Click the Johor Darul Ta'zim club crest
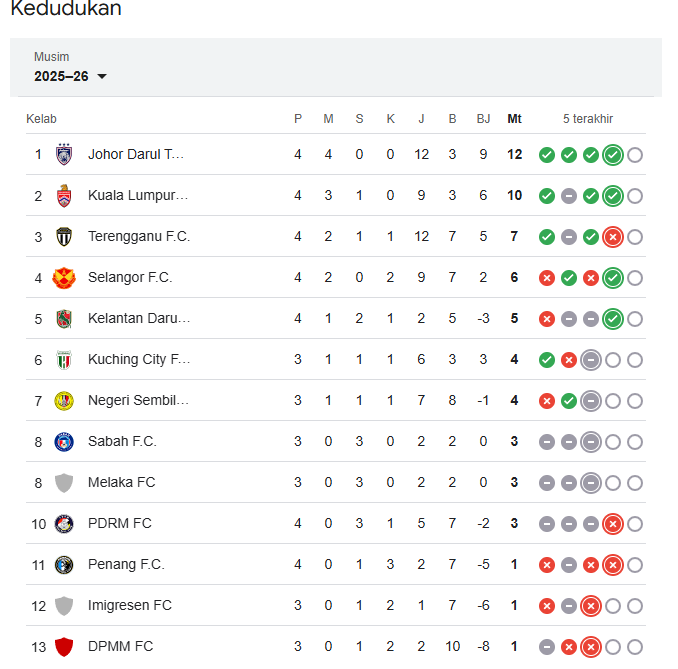This screenshot has width=678, height=669. pyautogui.click(x=64, y=154)
